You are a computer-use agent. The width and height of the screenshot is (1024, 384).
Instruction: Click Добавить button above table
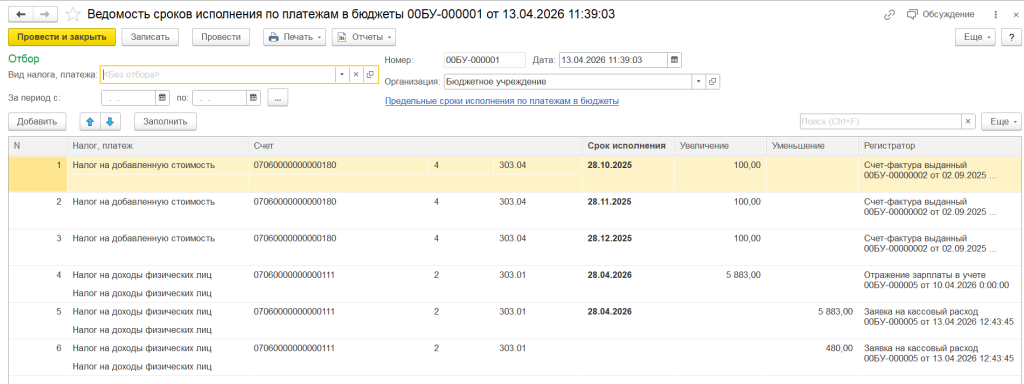[x=37, y=121]
